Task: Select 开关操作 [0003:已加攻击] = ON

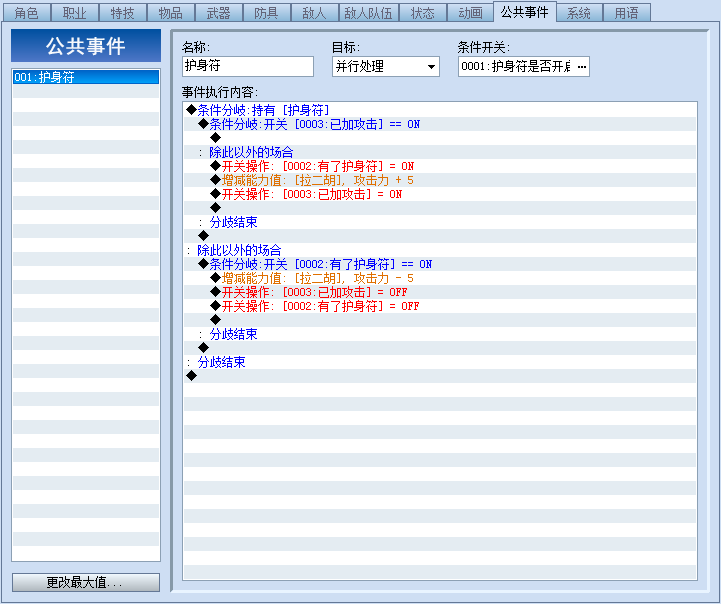Action: coord(440,194)
